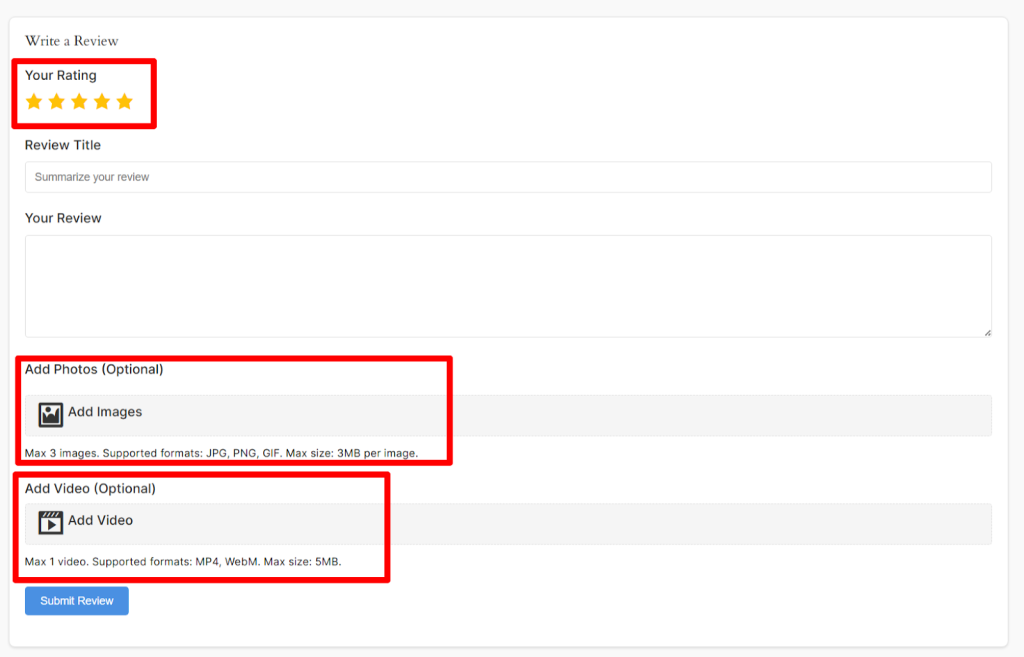Click the Write a Review heading

click(72, 41)
